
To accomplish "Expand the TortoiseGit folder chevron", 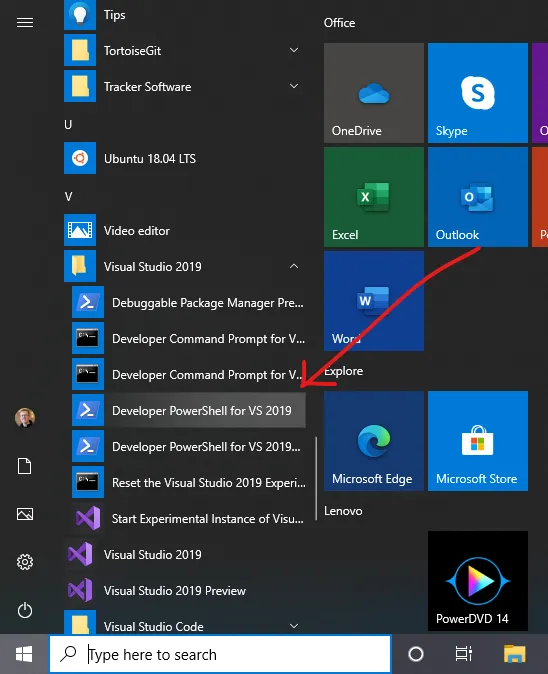I will tap(294, 50).
